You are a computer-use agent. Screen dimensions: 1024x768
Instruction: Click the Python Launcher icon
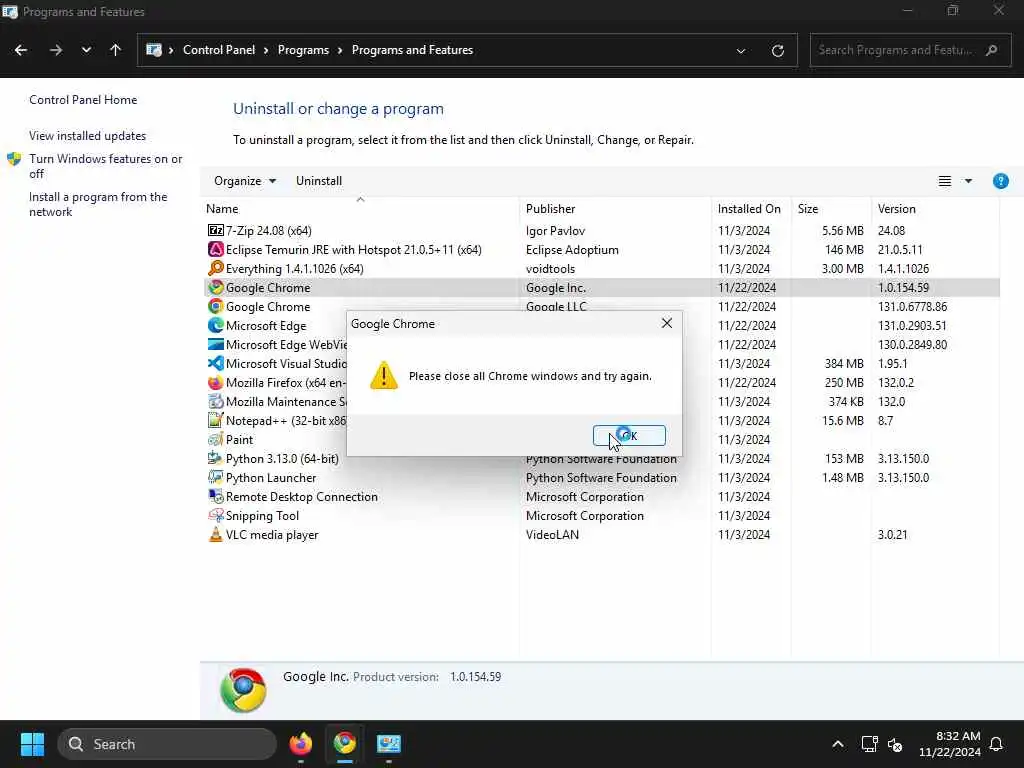pyautogui.click(x=216, y=477)
